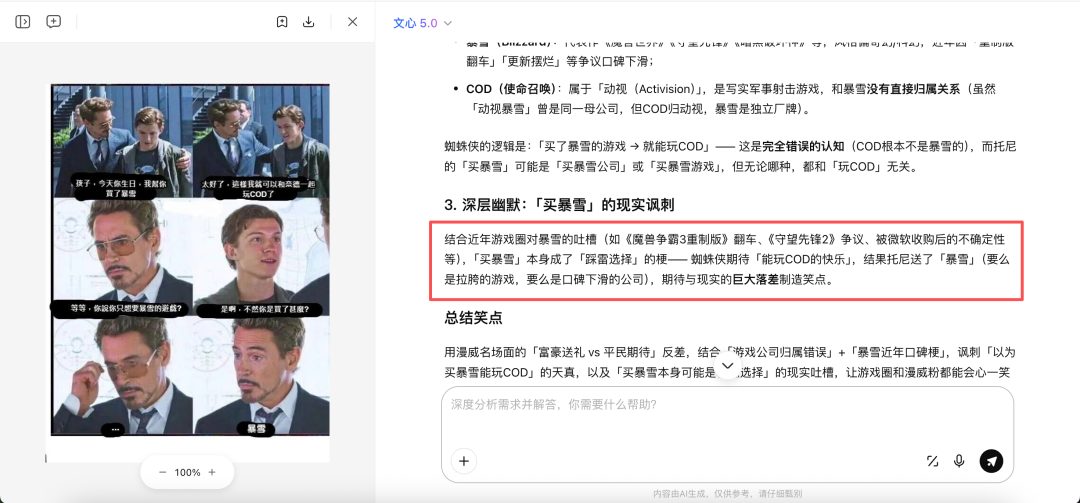Click the bookmark save icon
The image size is (1080, 503).
tap(282, 22)
